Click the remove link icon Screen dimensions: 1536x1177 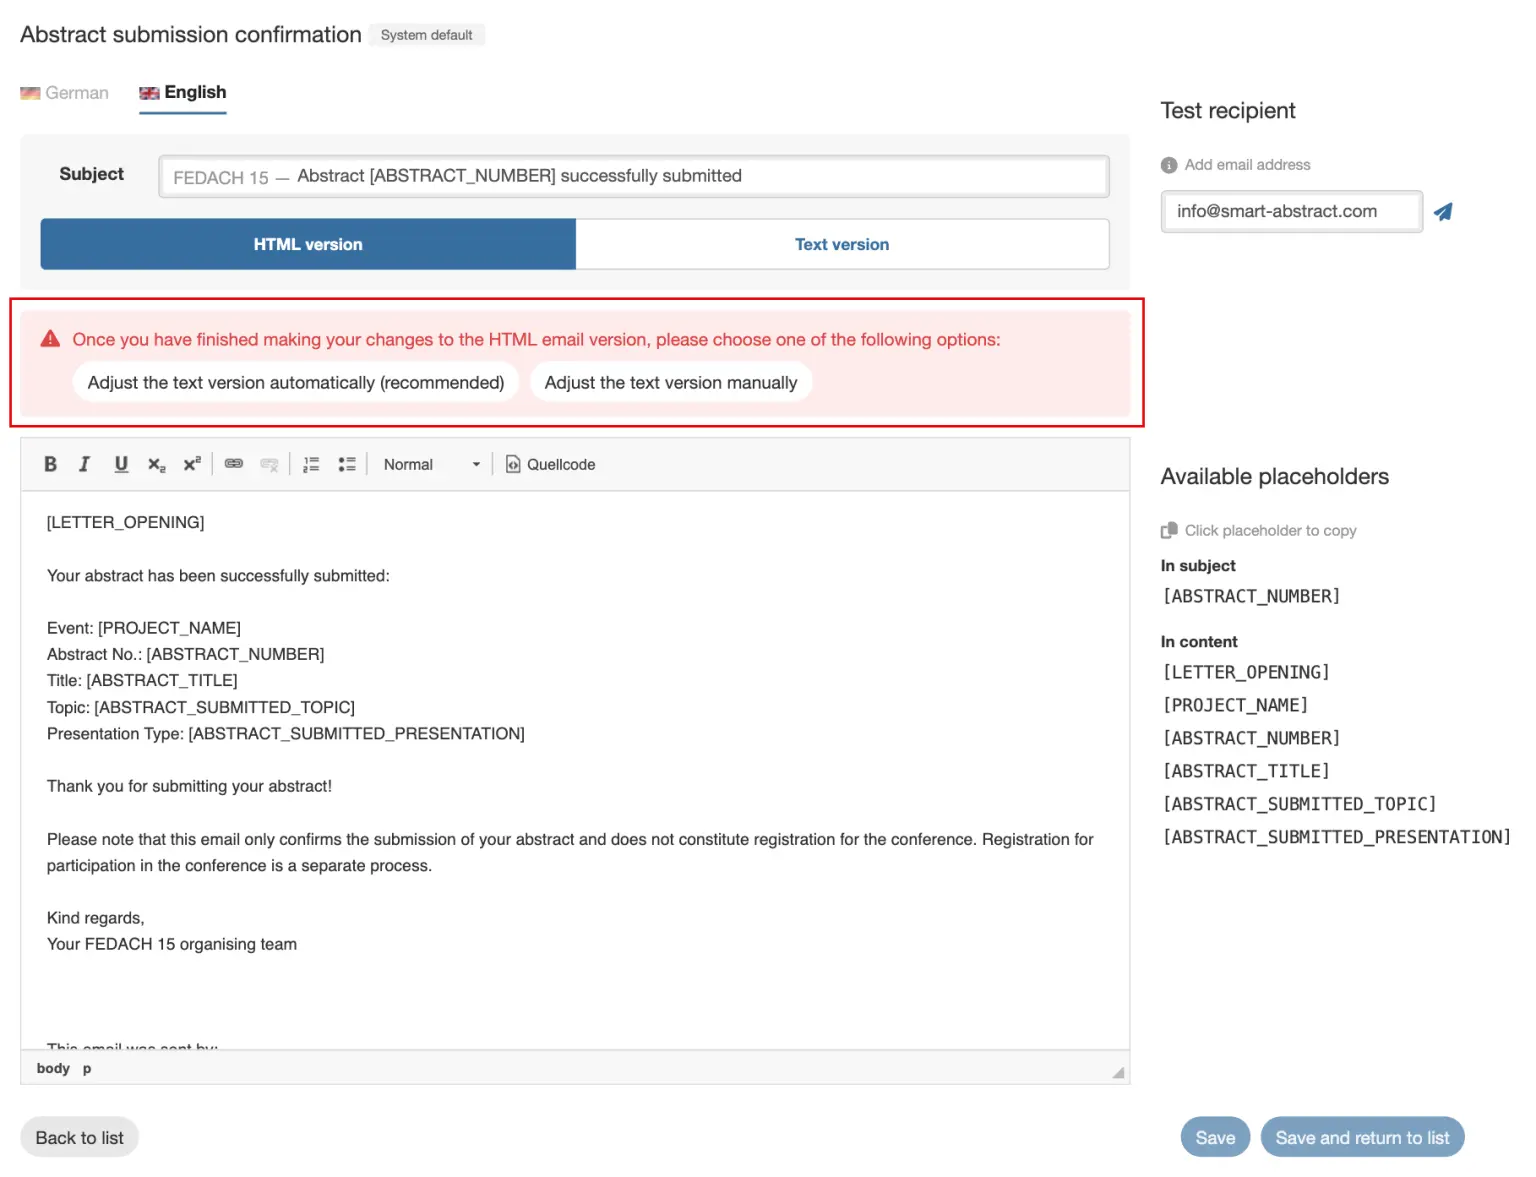point(269,464)
